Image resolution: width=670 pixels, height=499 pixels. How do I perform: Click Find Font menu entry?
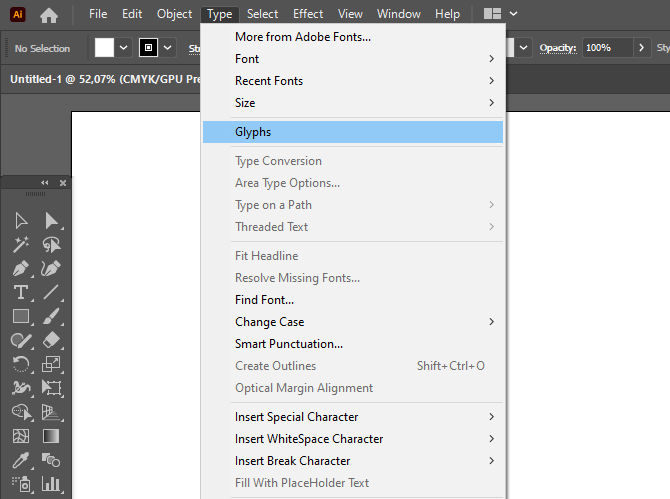pyautogui.click(x=264, y=300)
